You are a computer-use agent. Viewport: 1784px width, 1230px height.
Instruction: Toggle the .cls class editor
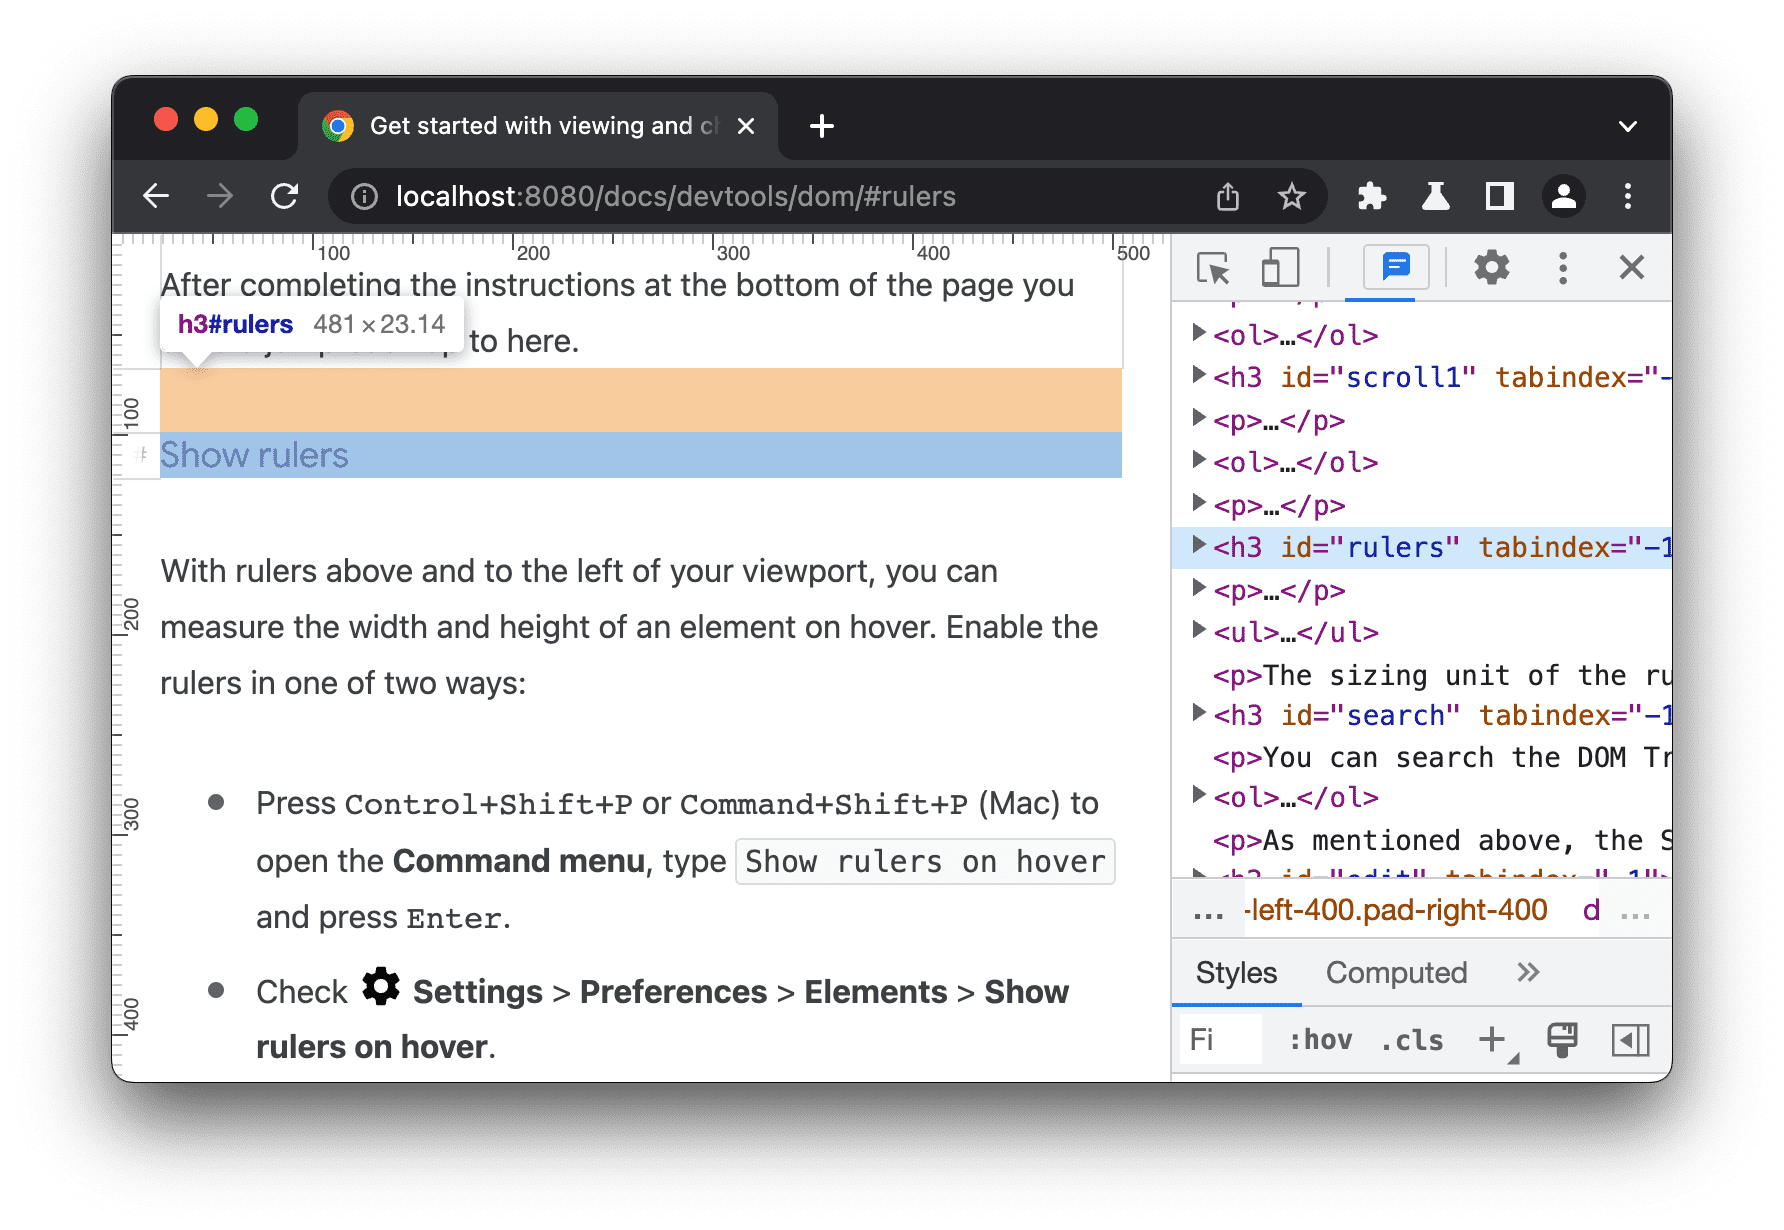[x=1410, y=1040]
